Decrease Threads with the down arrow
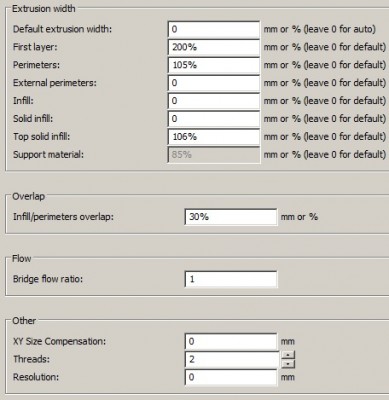The image size is (389, 400). pyautogui.click(x=288, y=363)
